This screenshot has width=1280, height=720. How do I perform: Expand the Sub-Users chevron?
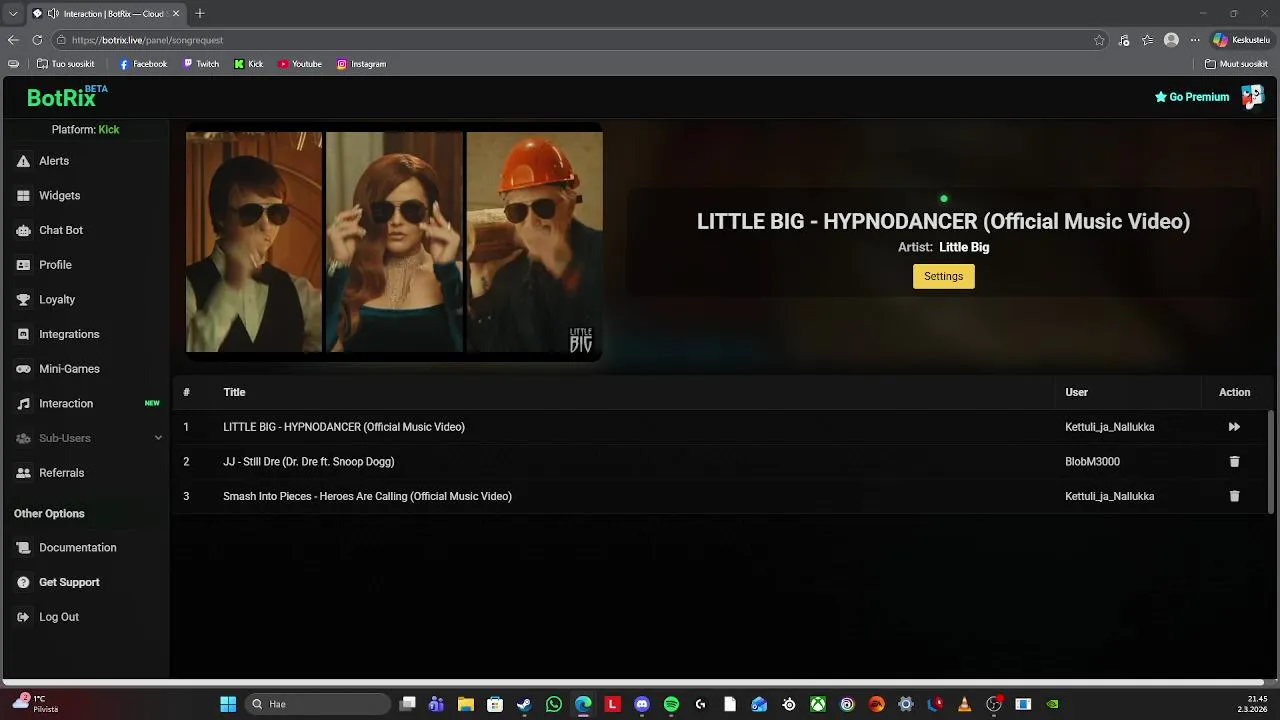(x=158, y=438)
